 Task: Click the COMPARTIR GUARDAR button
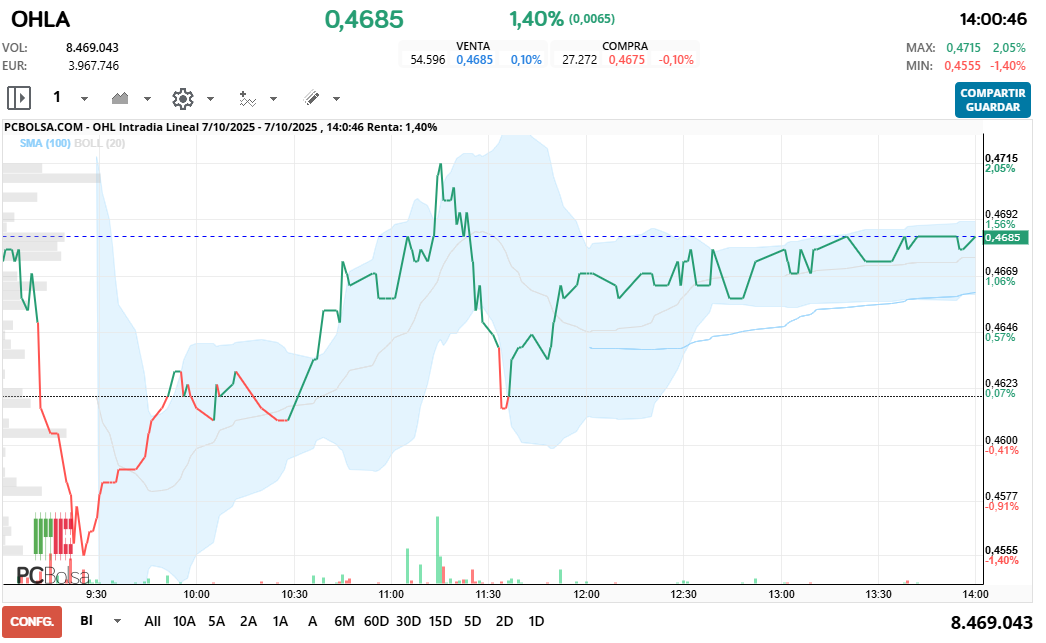coord(992,100)
